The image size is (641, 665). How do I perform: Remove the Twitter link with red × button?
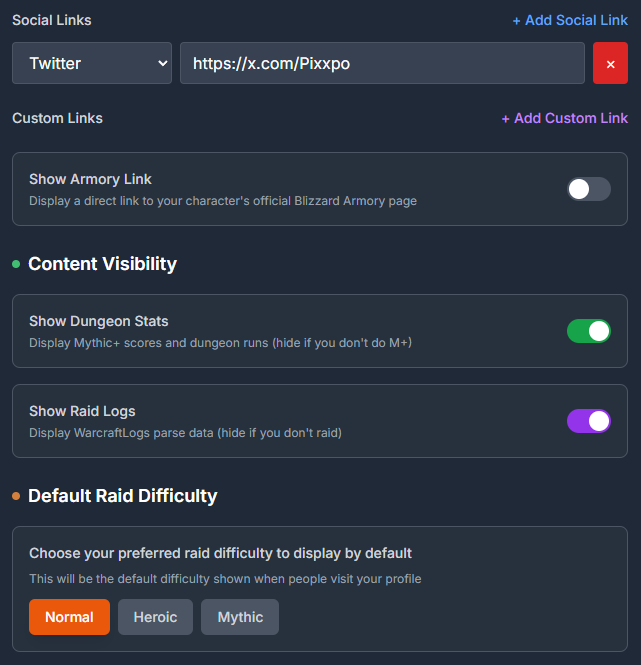pos(610,63)
